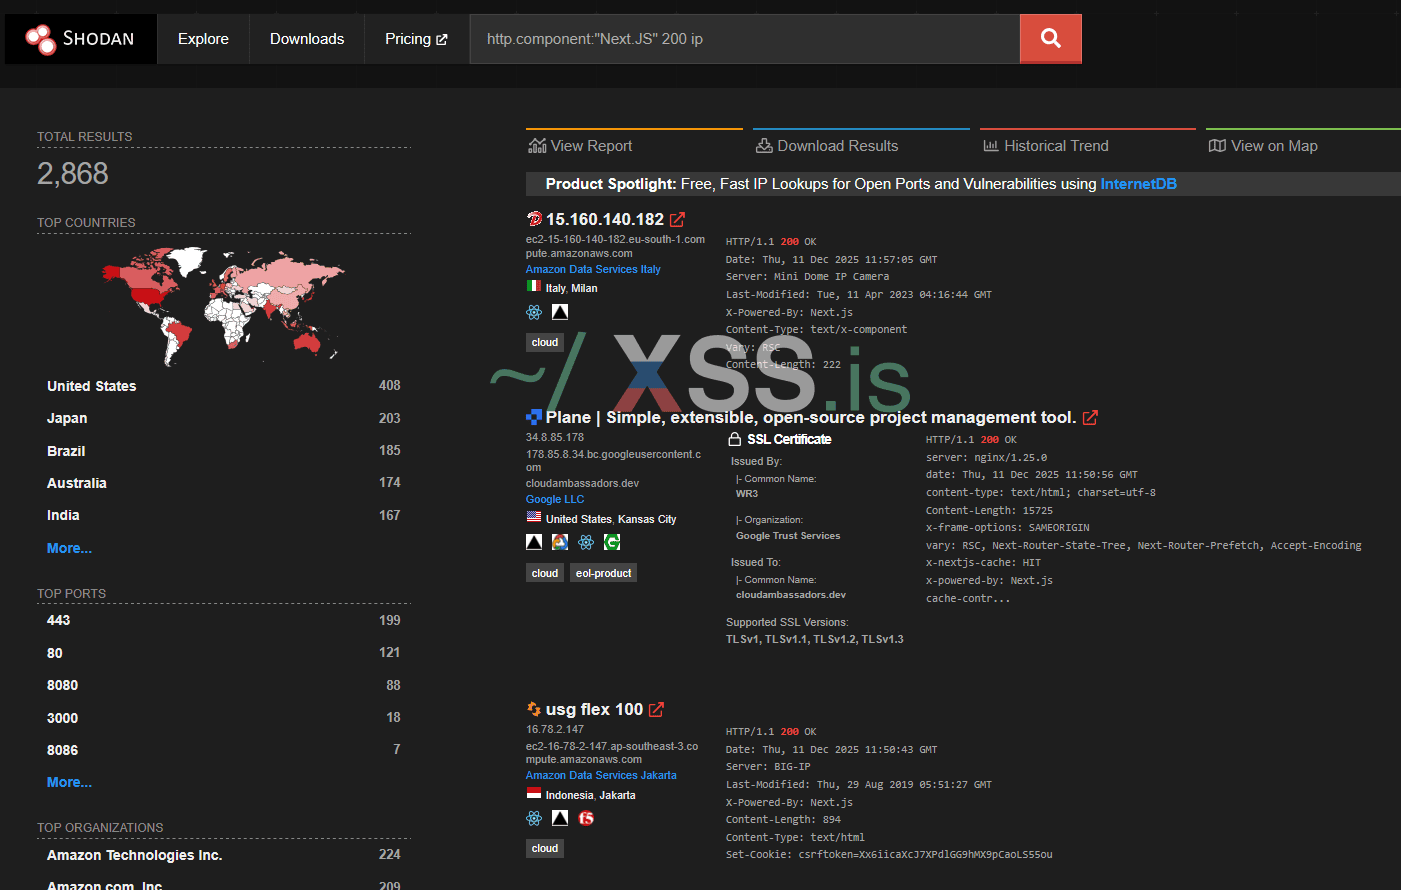
Task: Click the React icon in the Jakarta result
Action: click(x=534, y=818)
